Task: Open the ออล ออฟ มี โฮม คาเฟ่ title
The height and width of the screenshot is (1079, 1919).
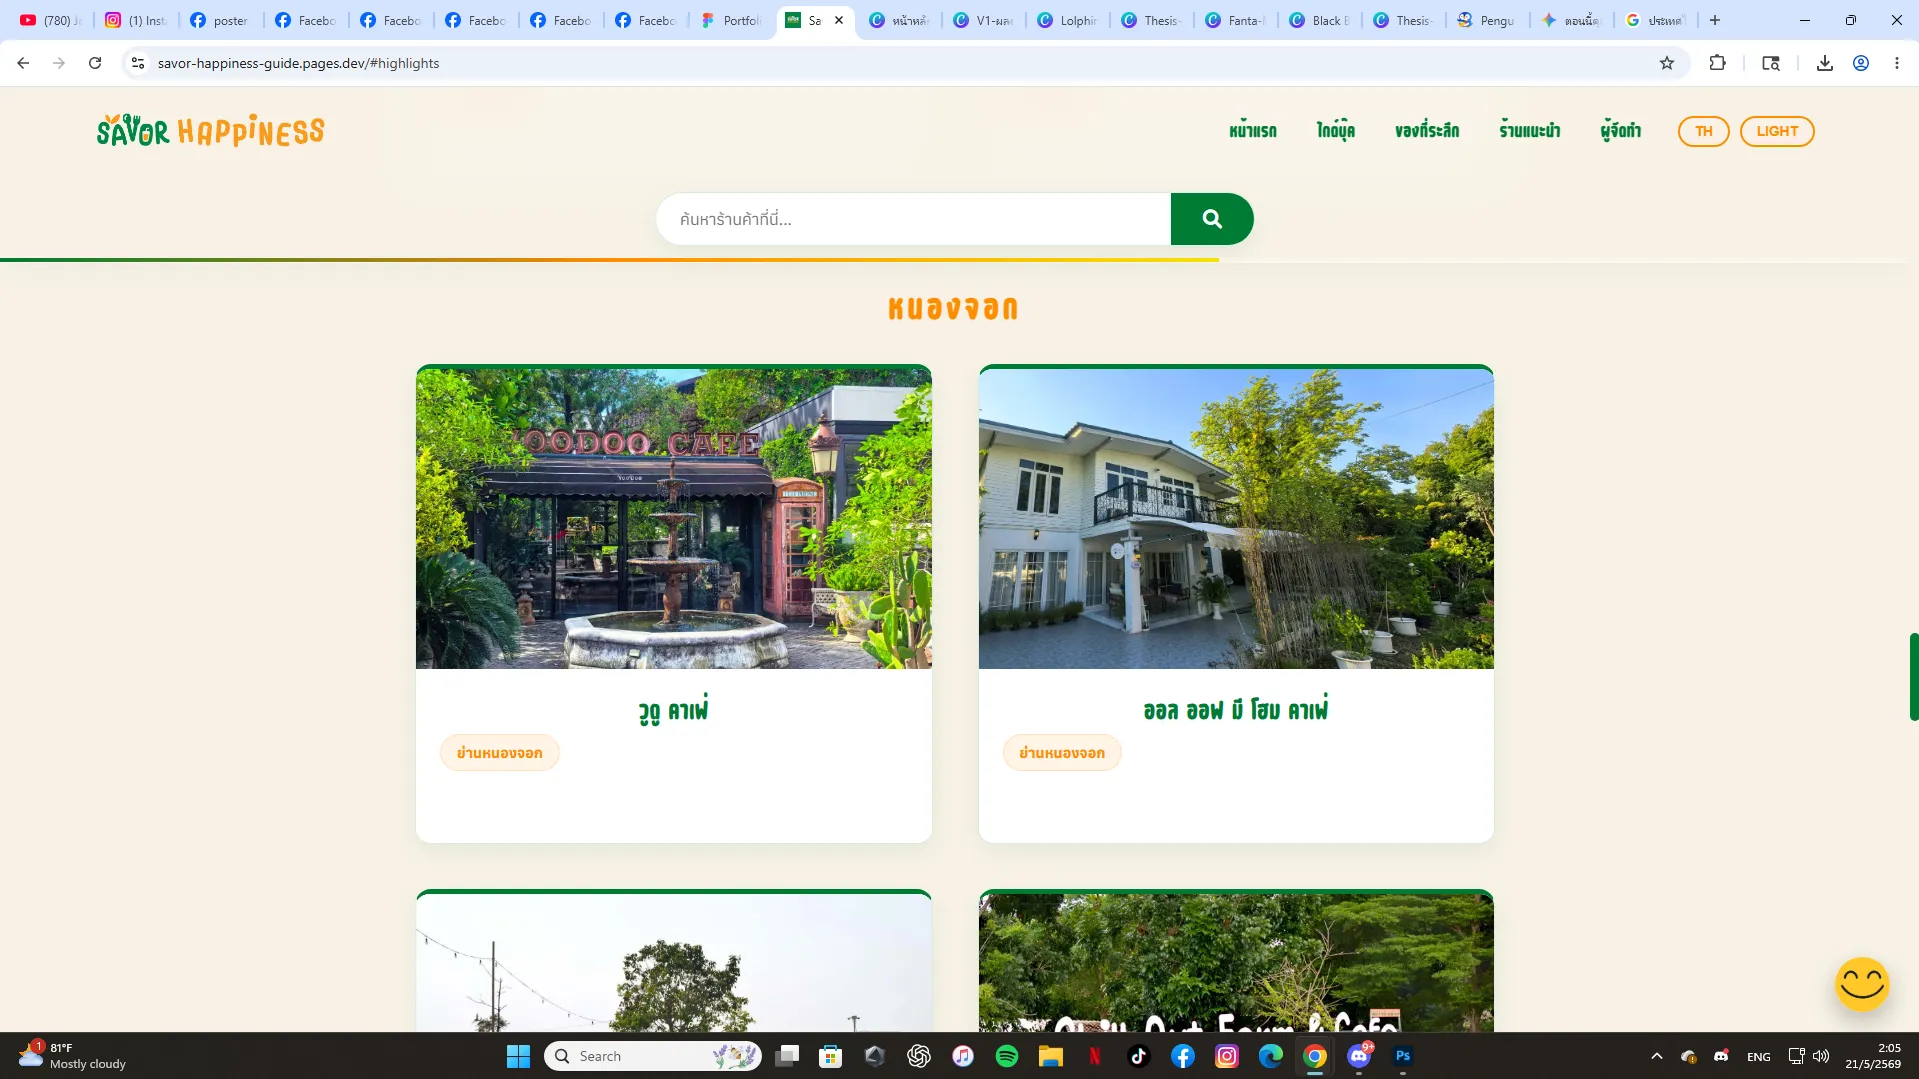Action: click(x=1236, y=710)
